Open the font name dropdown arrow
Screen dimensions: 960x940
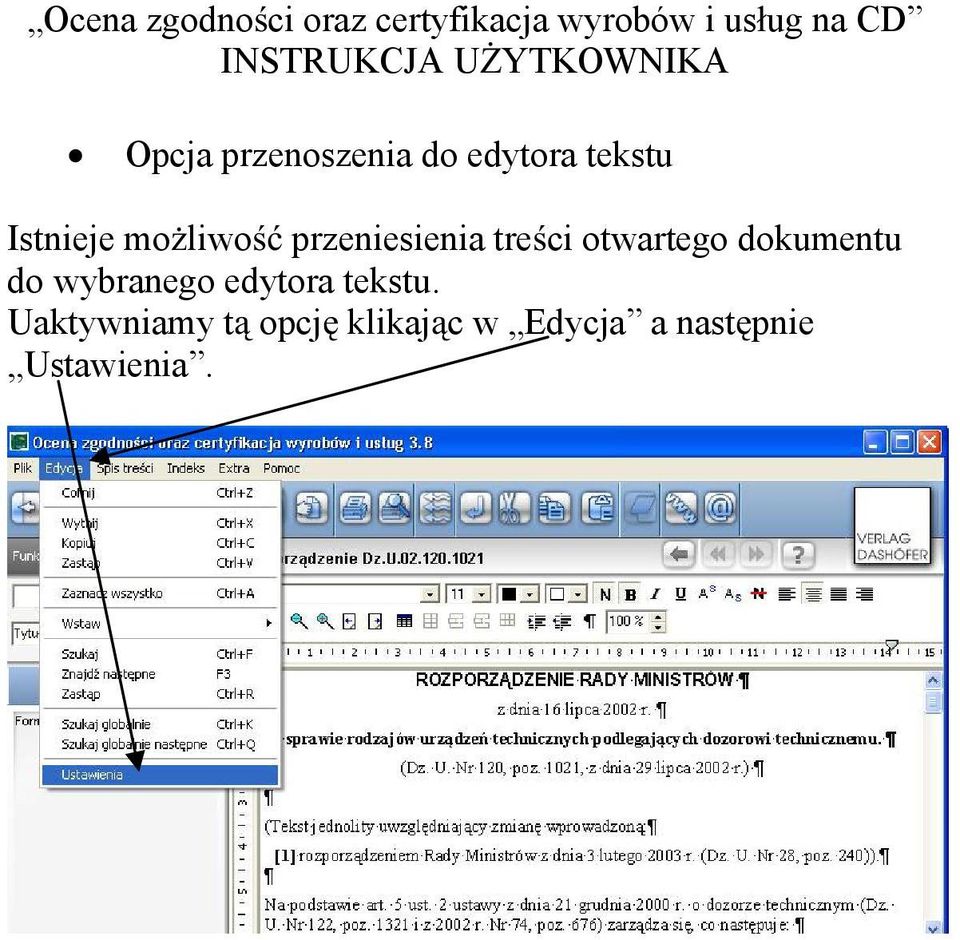point(430,594)
